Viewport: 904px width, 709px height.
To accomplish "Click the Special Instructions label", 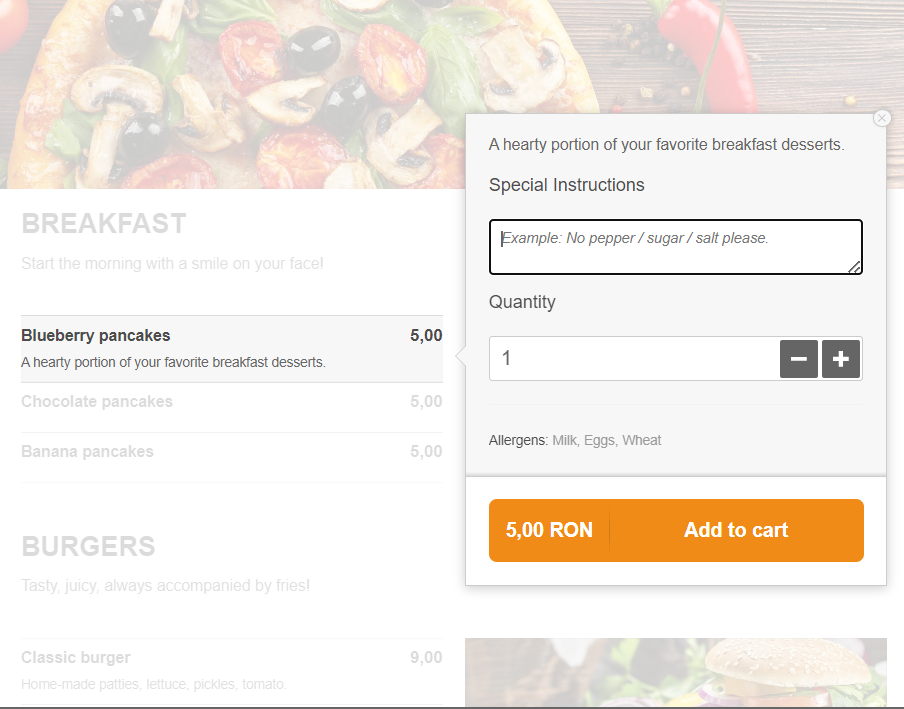I will [567, 185].
